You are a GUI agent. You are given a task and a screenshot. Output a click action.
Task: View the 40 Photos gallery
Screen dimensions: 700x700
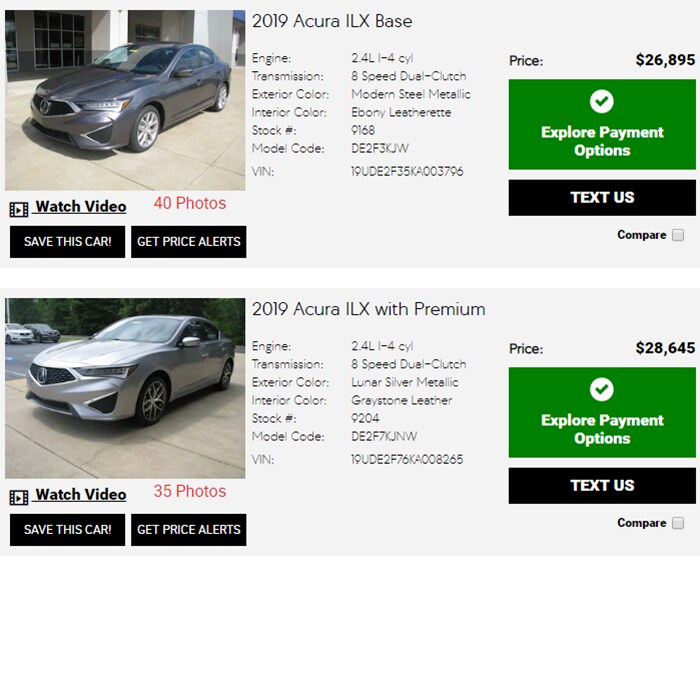190,203
